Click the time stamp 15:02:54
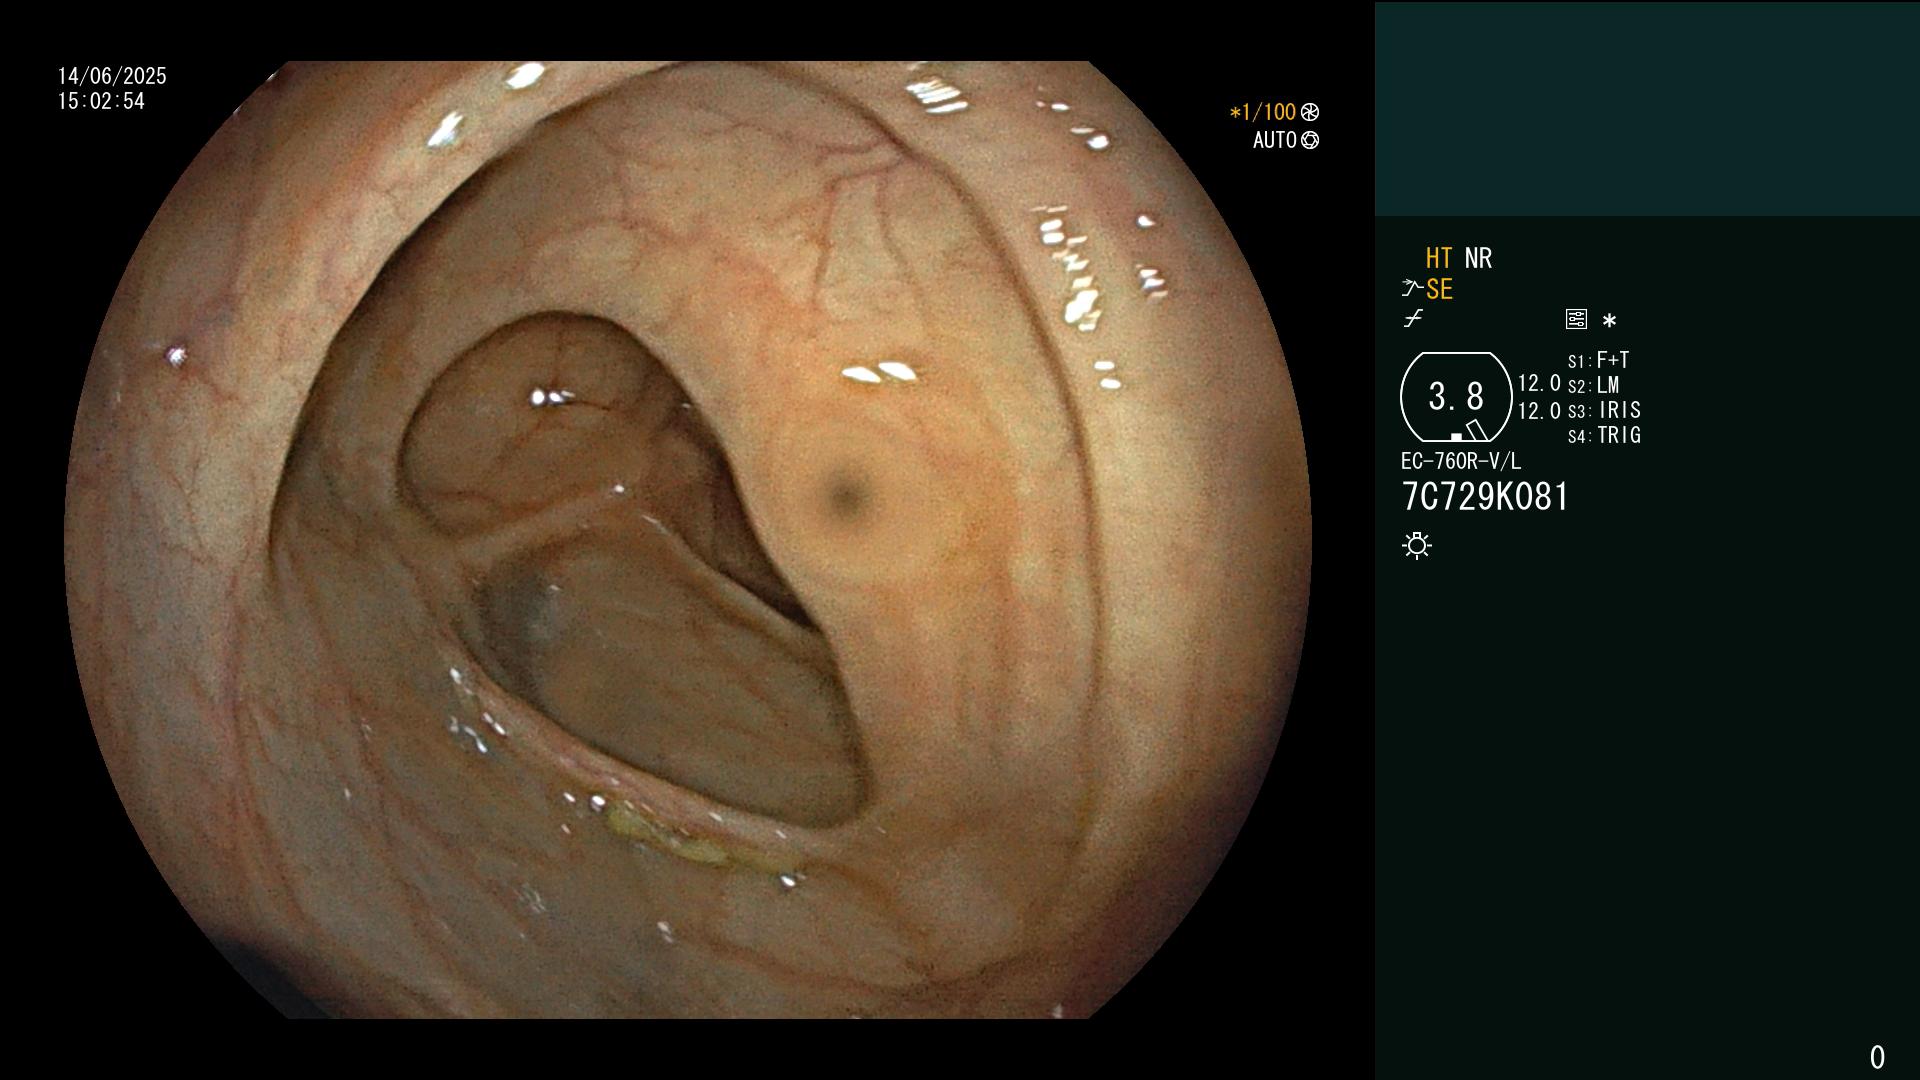 tap(101, 101)
